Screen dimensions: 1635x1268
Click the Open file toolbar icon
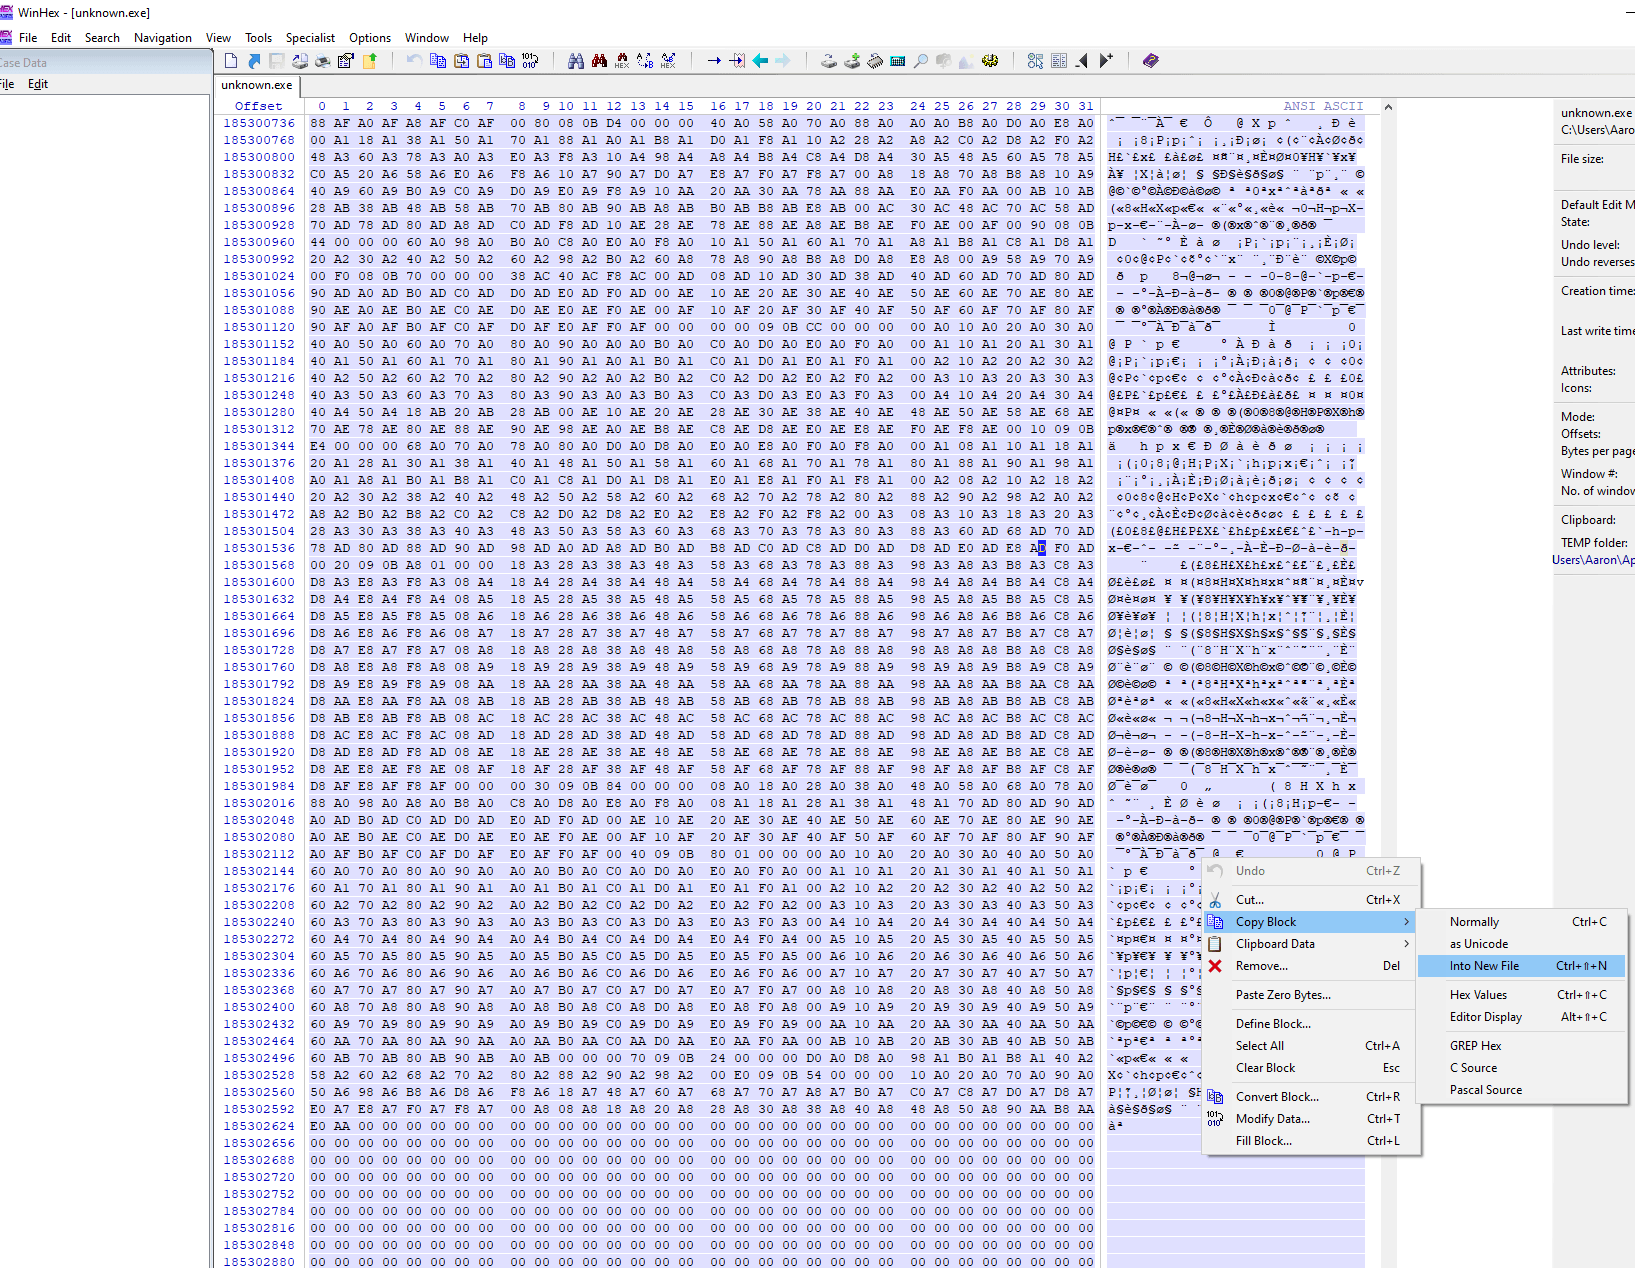[254, 61]
